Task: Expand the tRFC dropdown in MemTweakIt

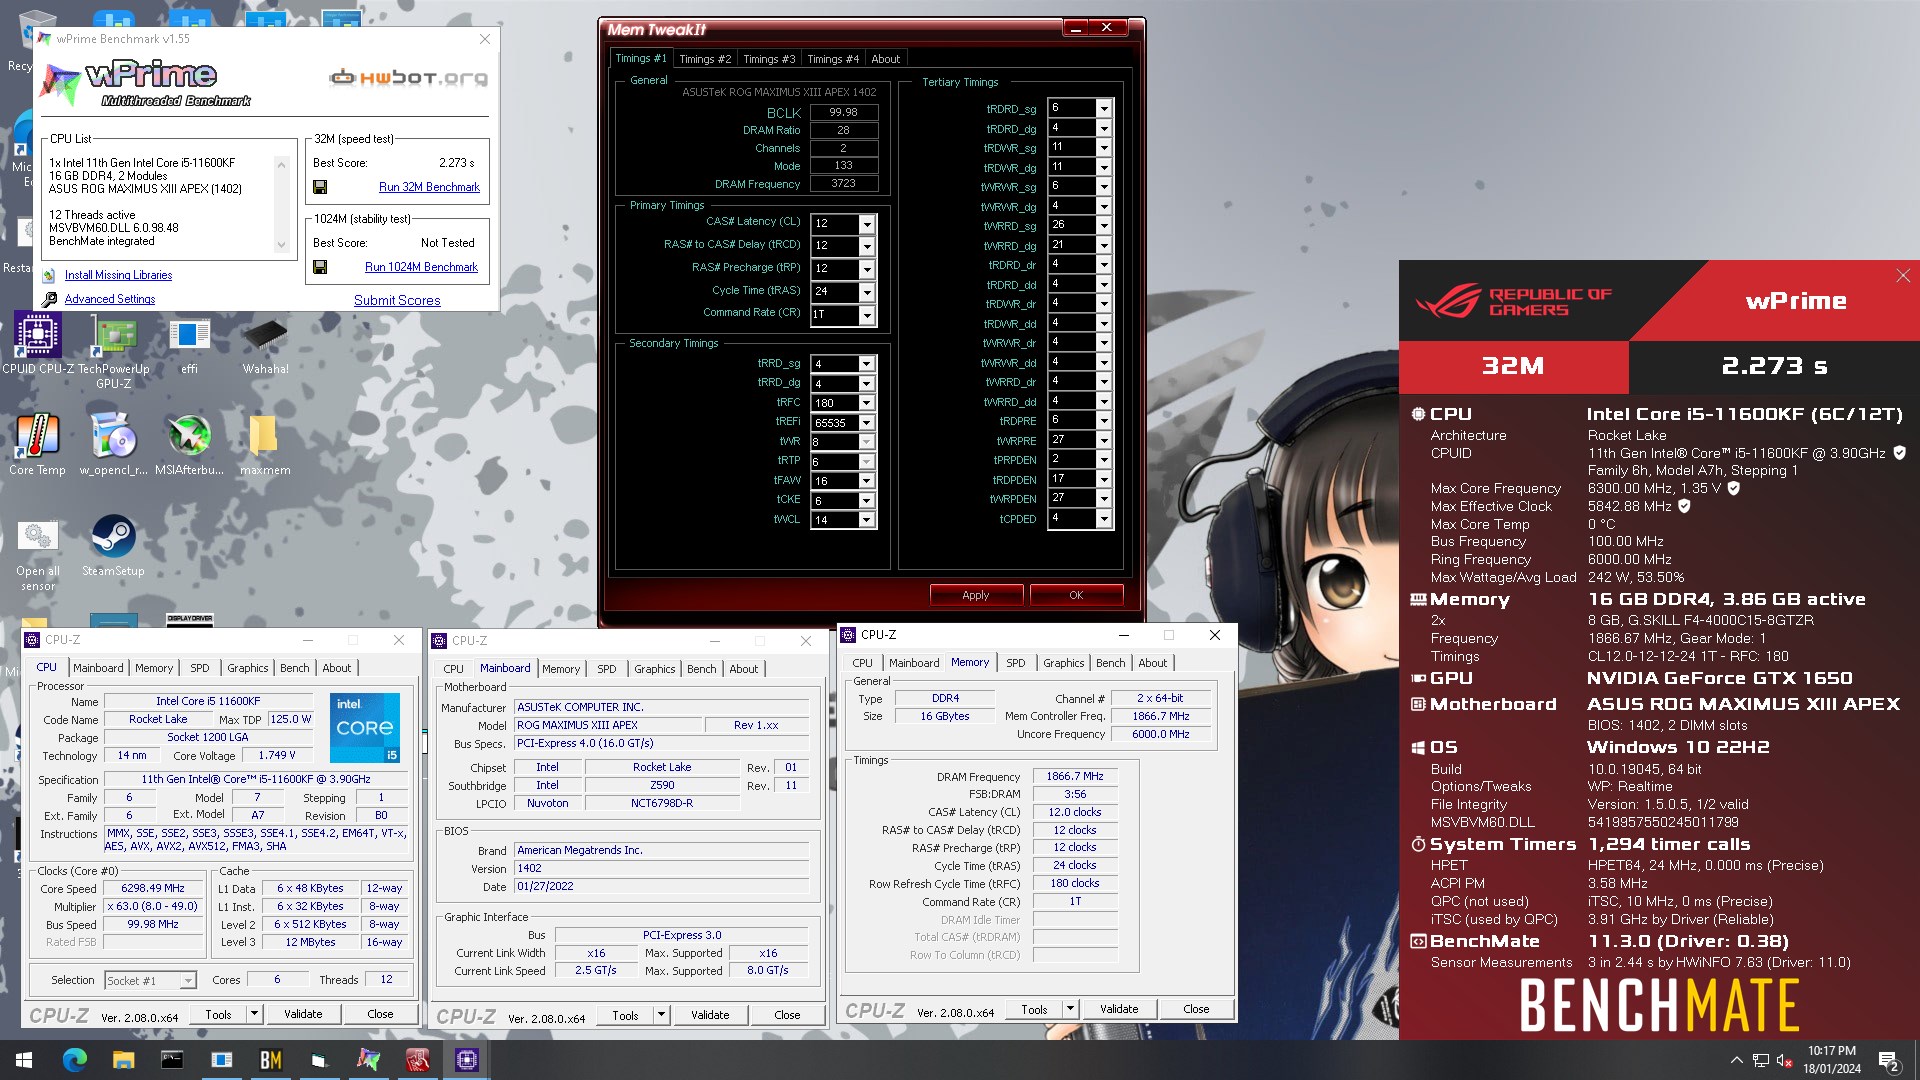Action: 867,403
